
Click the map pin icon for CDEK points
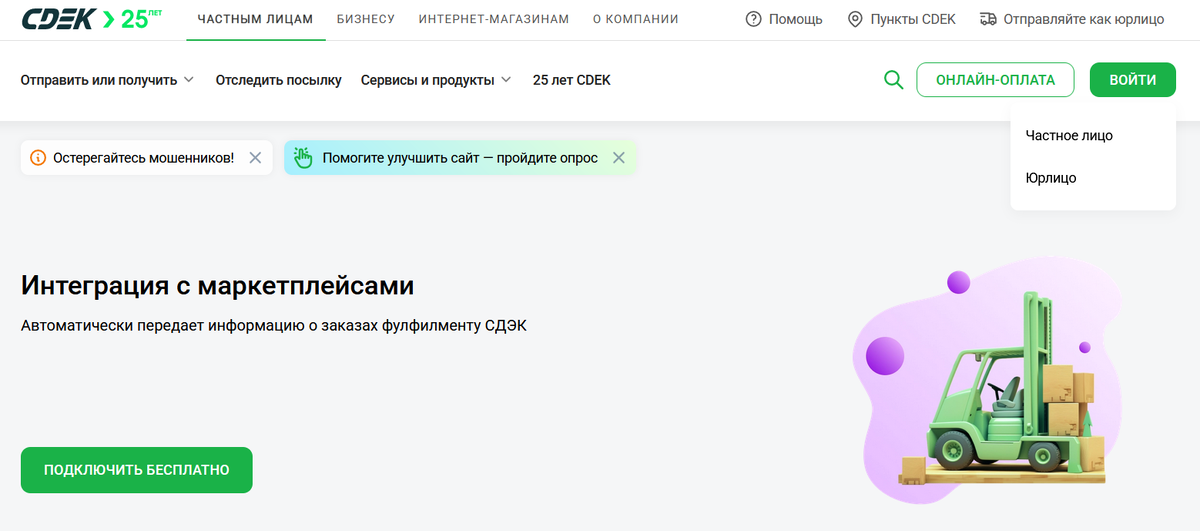point(855,19)
